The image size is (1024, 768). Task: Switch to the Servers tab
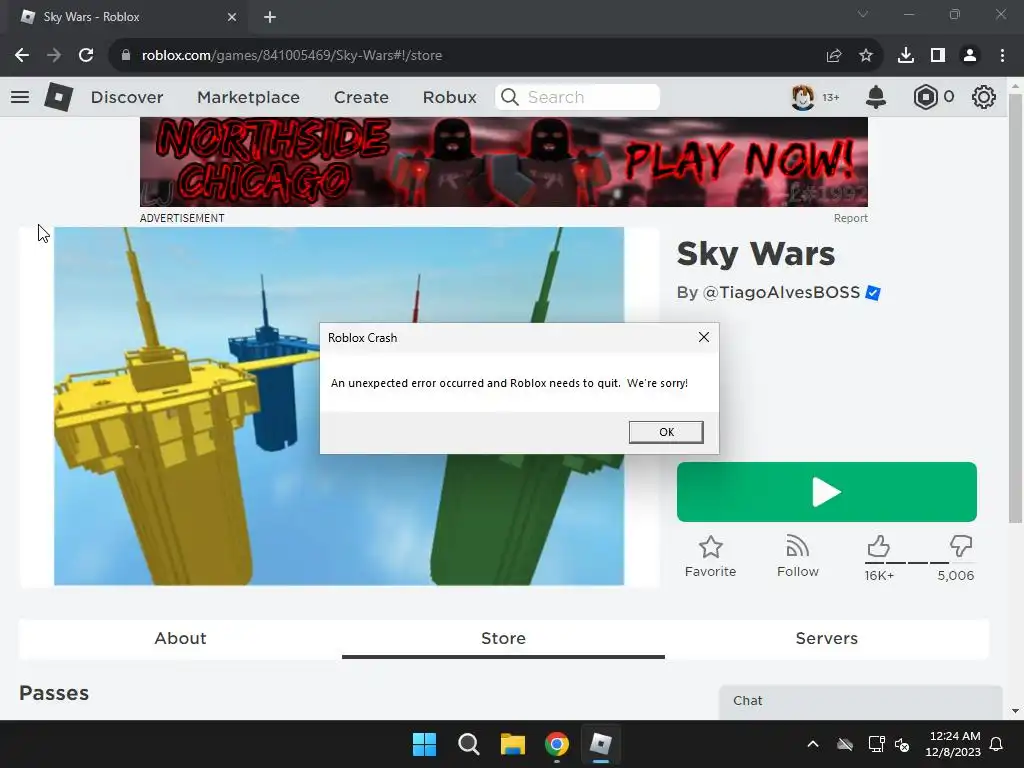827,638
